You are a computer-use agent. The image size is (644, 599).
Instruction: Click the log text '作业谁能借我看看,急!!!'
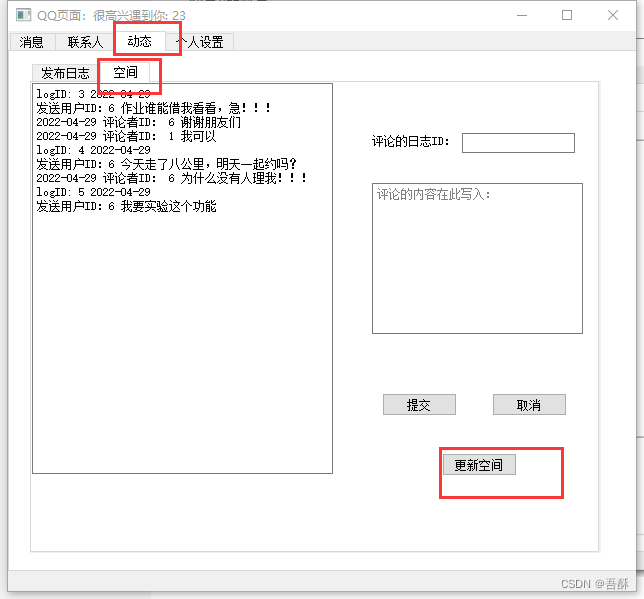click(196, 108)
